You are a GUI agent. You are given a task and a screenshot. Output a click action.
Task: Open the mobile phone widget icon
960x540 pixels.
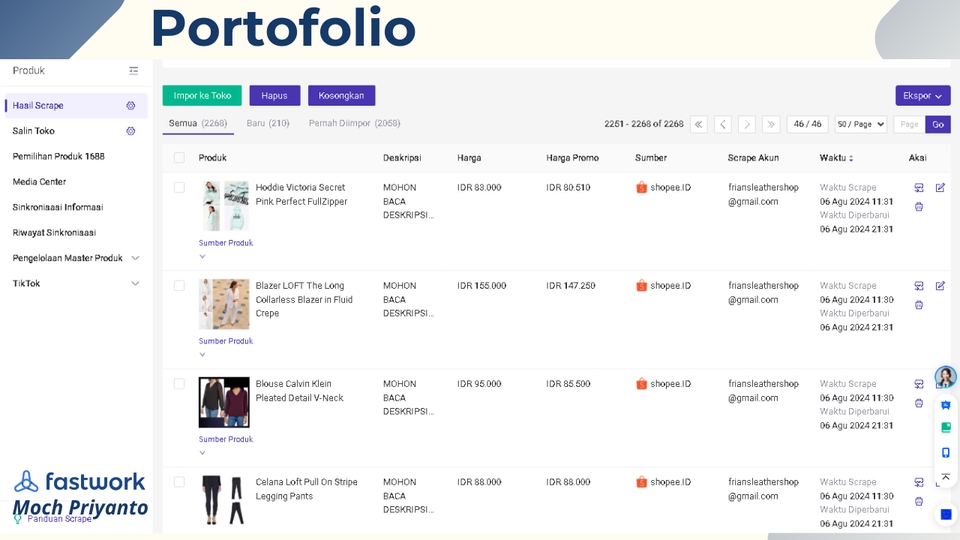[946, 452]
